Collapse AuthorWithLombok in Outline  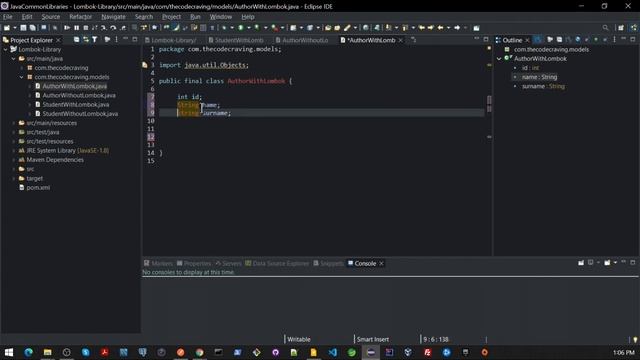(x=499, y=59)
